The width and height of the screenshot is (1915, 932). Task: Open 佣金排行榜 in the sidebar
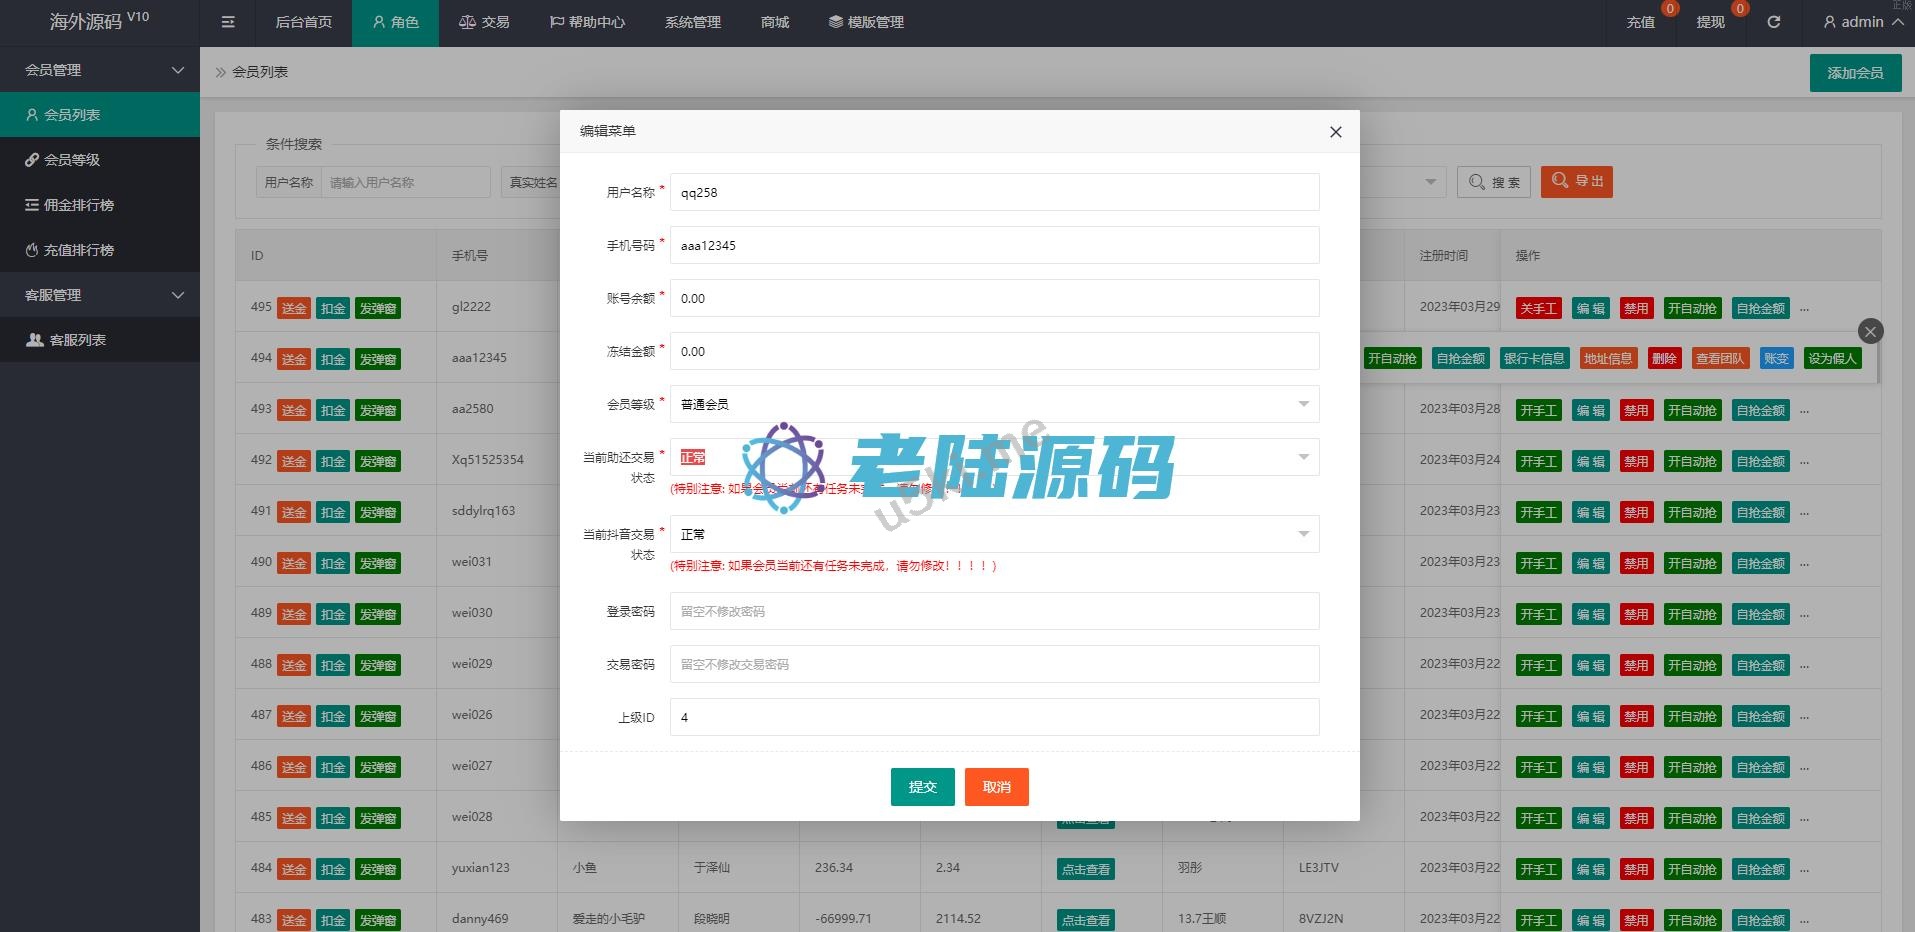click(78, 205)
